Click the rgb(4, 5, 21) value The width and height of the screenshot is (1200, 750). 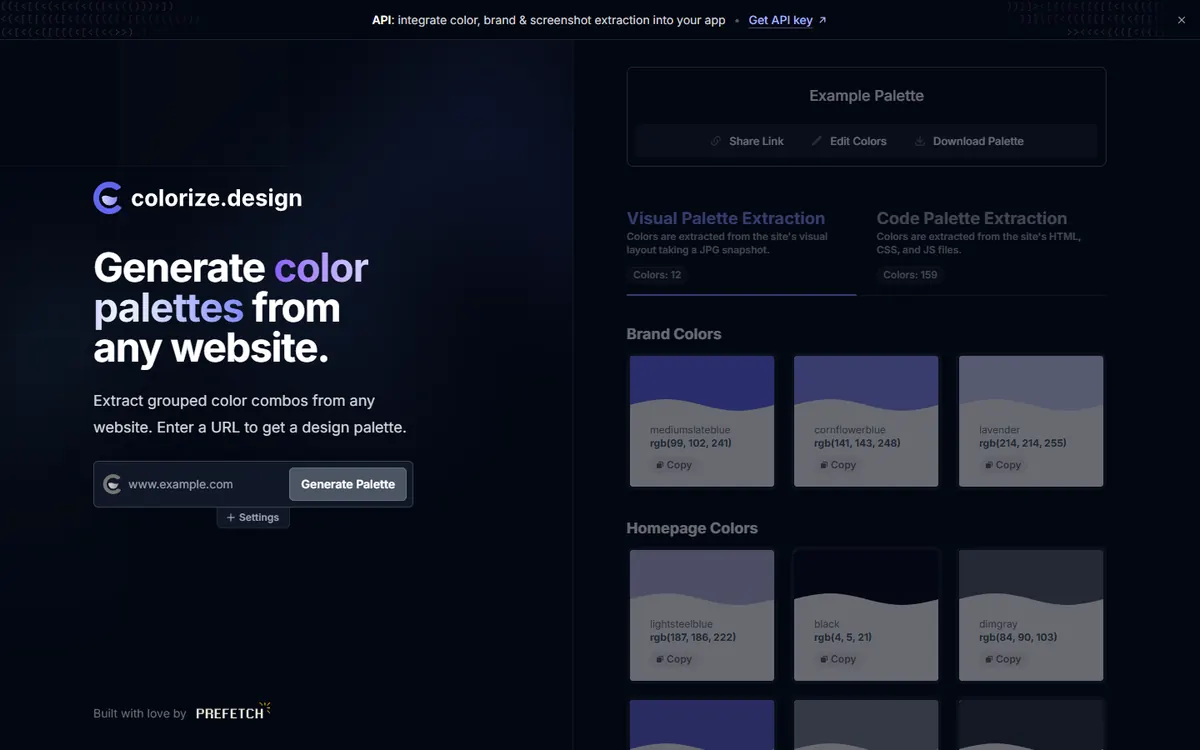point(844,637)
